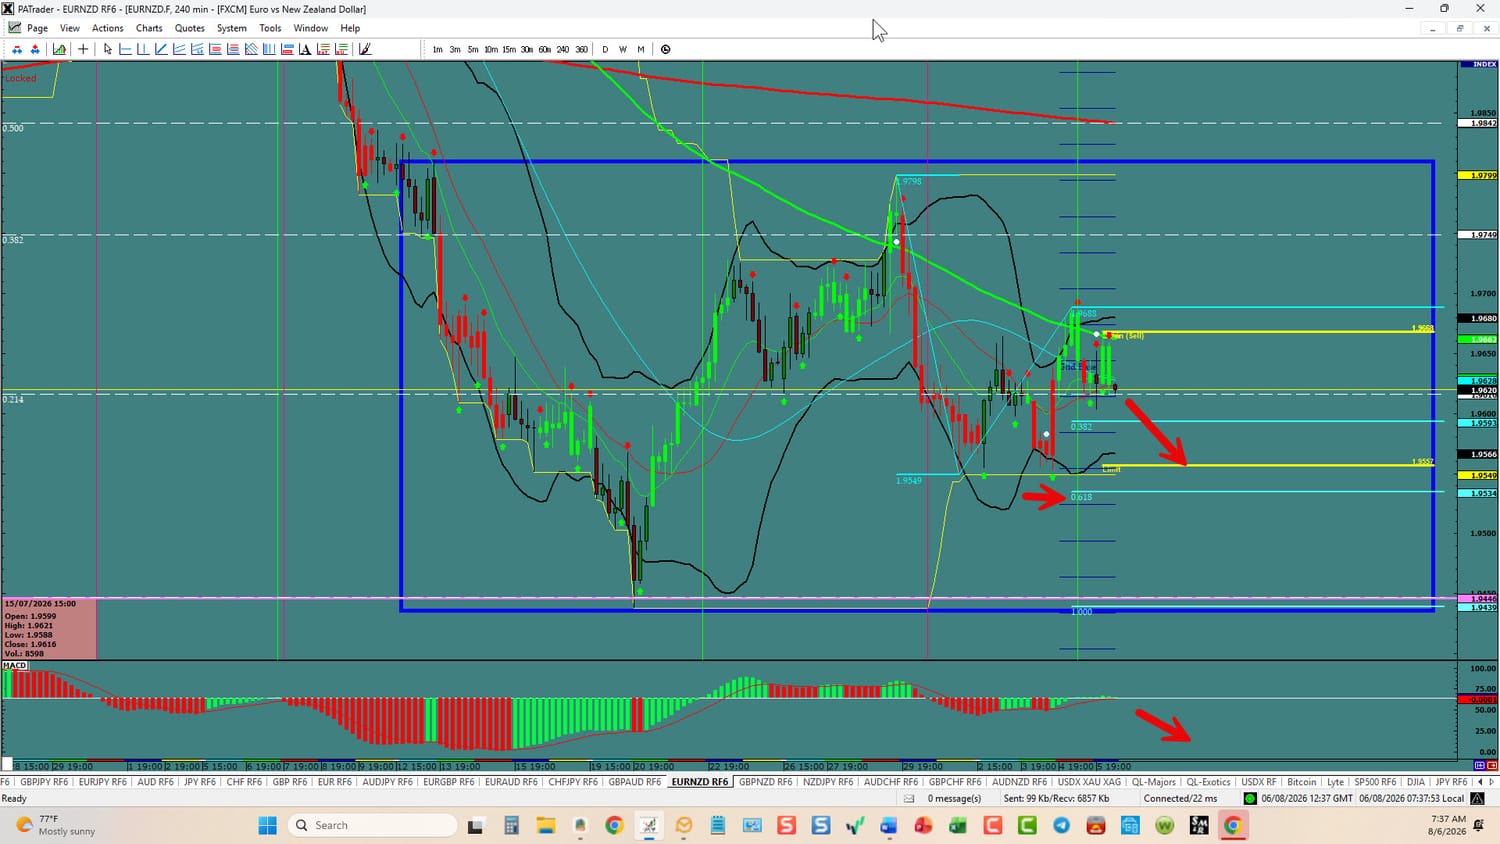
Task: Switch to the 1m timeframe
Action: coord(437,49)
